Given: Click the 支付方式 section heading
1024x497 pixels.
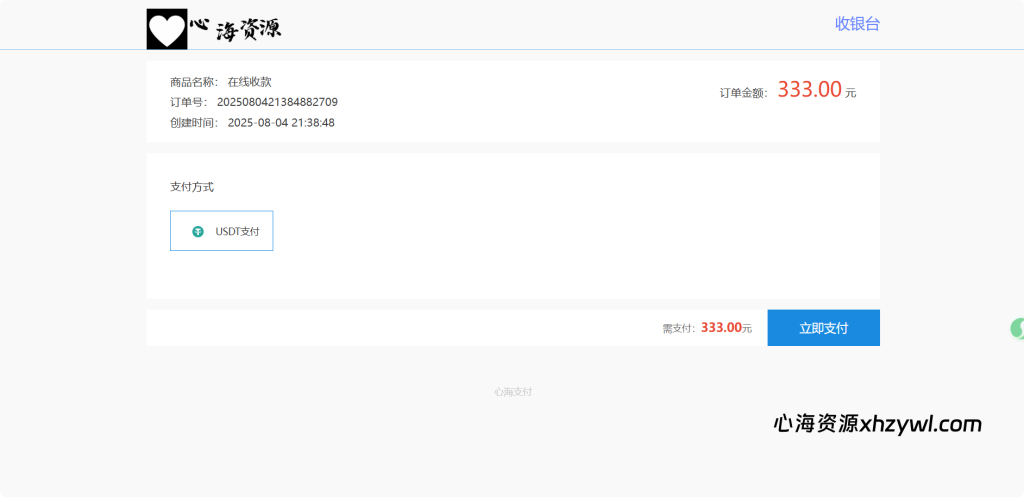Looking at the screenshot, I should click(192, 187).
